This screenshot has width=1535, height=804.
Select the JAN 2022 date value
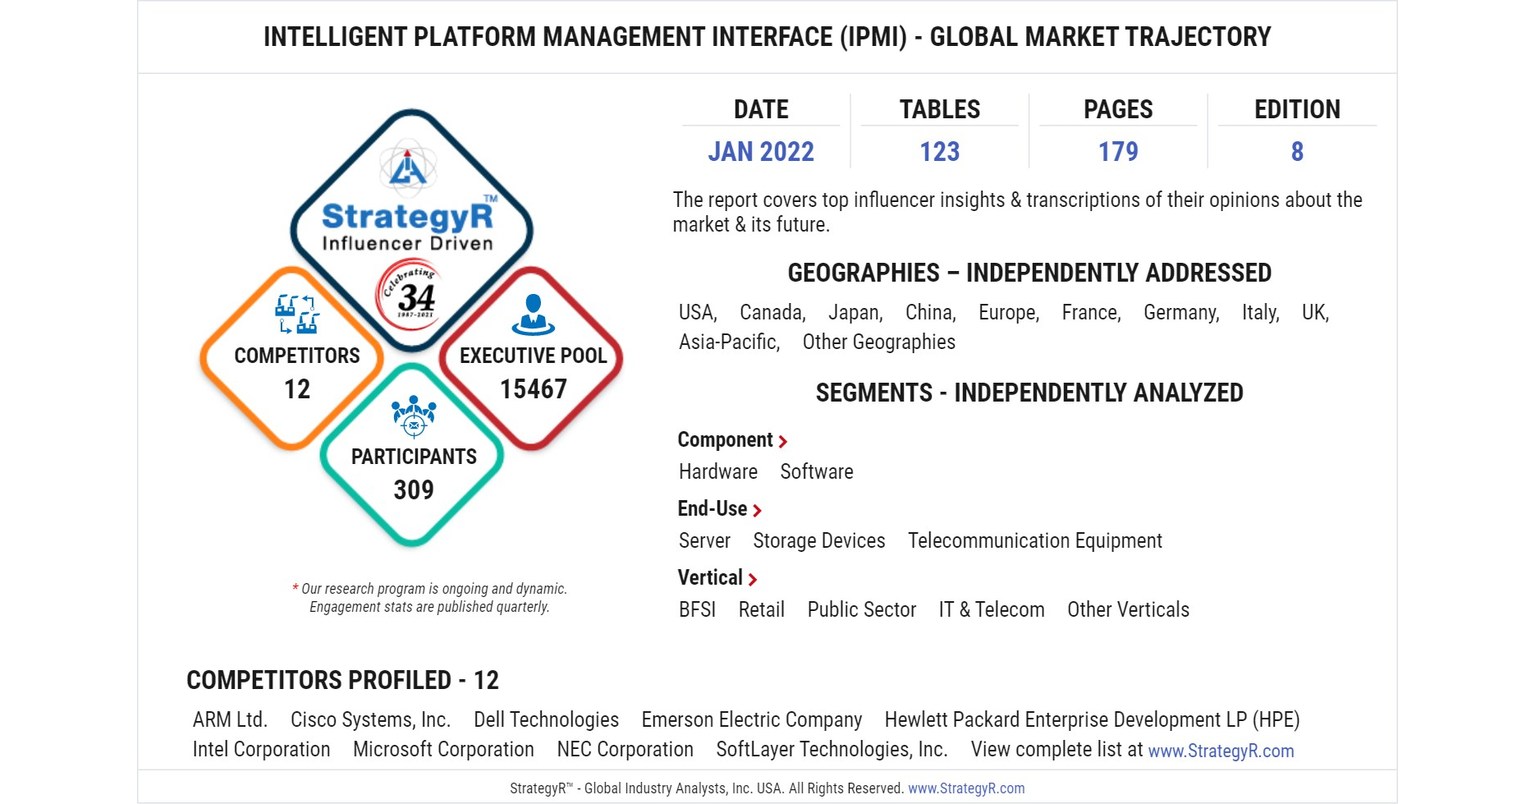(x=761, y=151)
